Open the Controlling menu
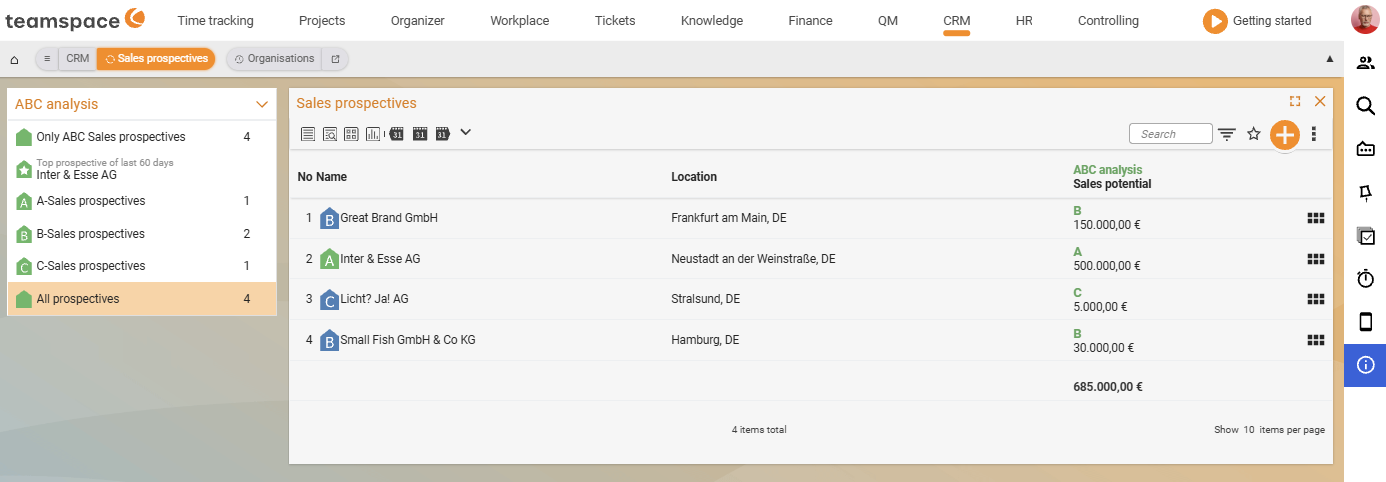The height and width of the screenshot is (482, 1386). [x=1108, y=21]
